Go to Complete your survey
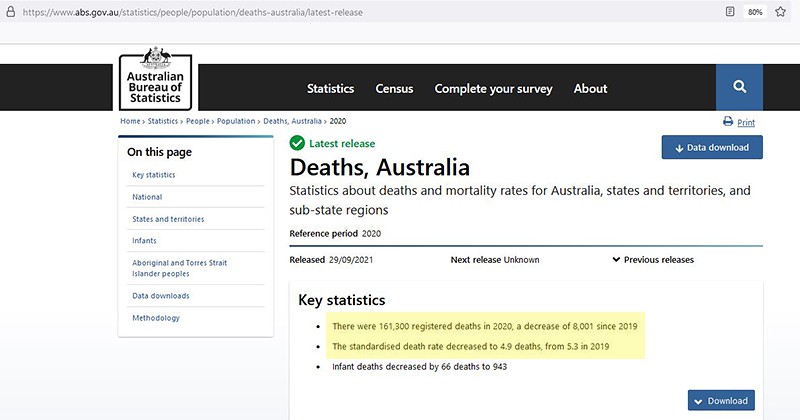This screenshot has height=420, width=800. pos(493,88)
